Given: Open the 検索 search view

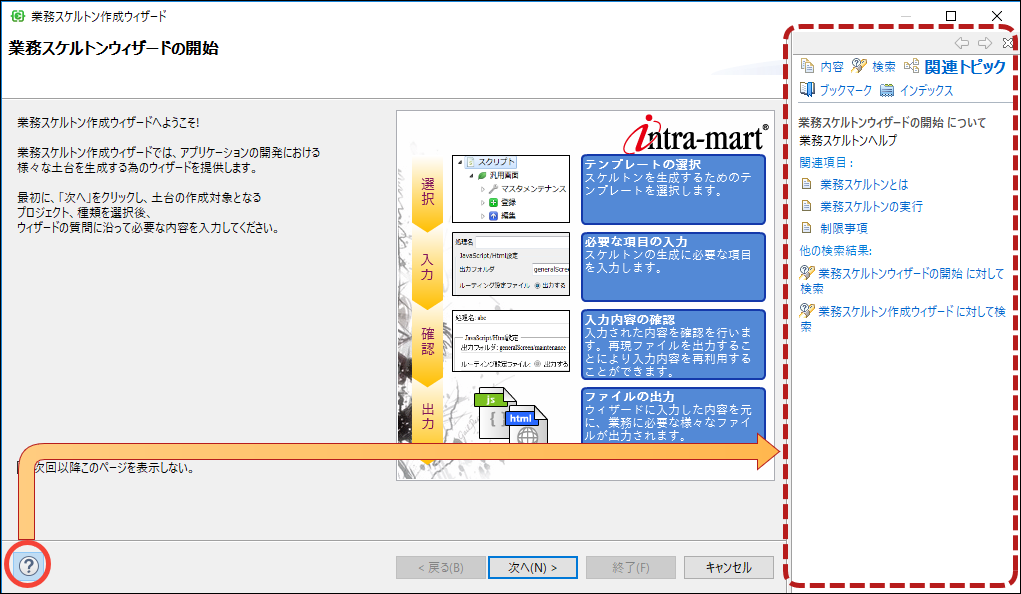Looking at the screenshot, I should 884,66.
